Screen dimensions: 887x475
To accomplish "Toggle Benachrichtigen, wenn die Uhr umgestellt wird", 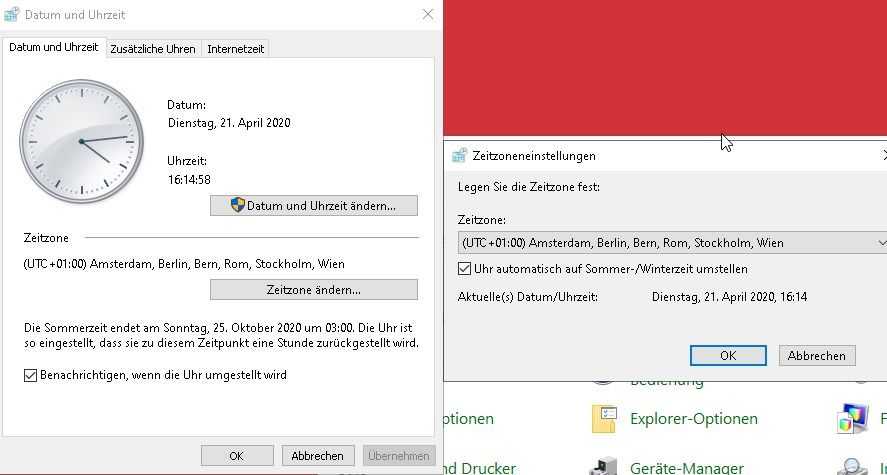I will (x=30, y=375).
